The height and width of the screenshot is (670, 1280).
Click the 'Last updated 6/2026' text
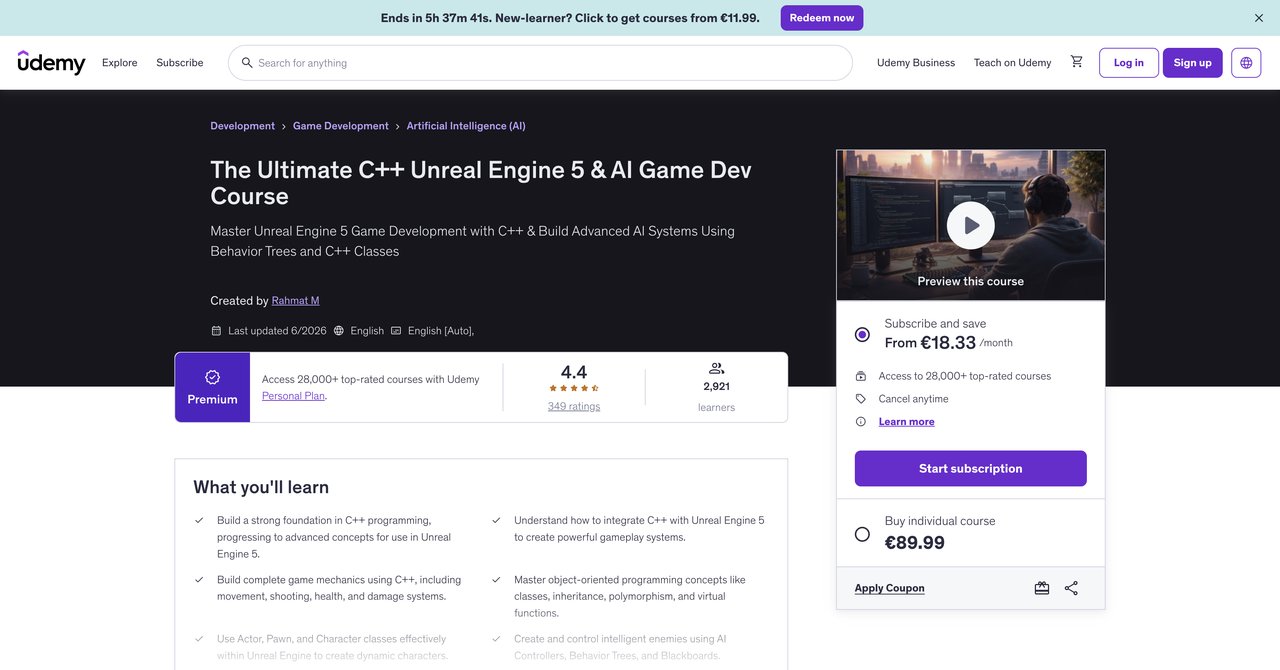[x=277, y=331]
